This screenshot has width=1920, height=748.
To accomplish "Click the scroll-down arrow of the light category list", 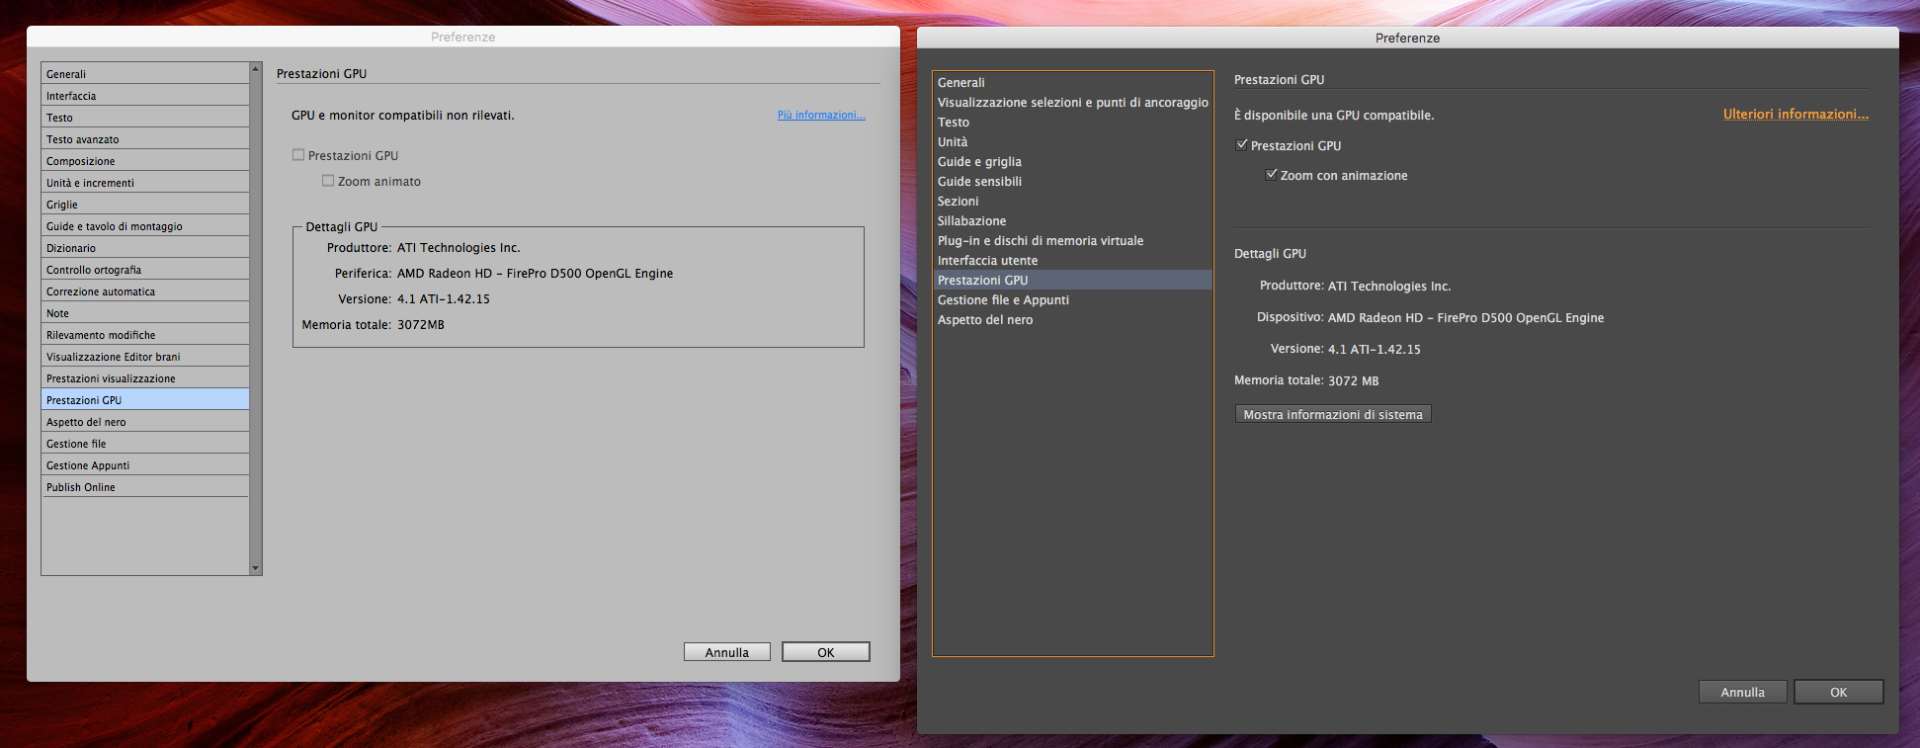I will coord(256,568).
